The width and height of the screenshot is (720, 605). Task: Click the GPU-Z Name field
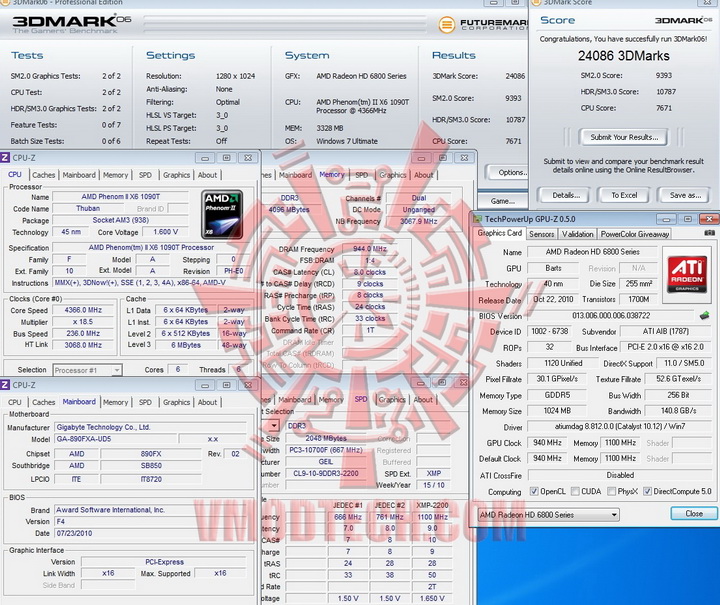[x=592, y=252]
